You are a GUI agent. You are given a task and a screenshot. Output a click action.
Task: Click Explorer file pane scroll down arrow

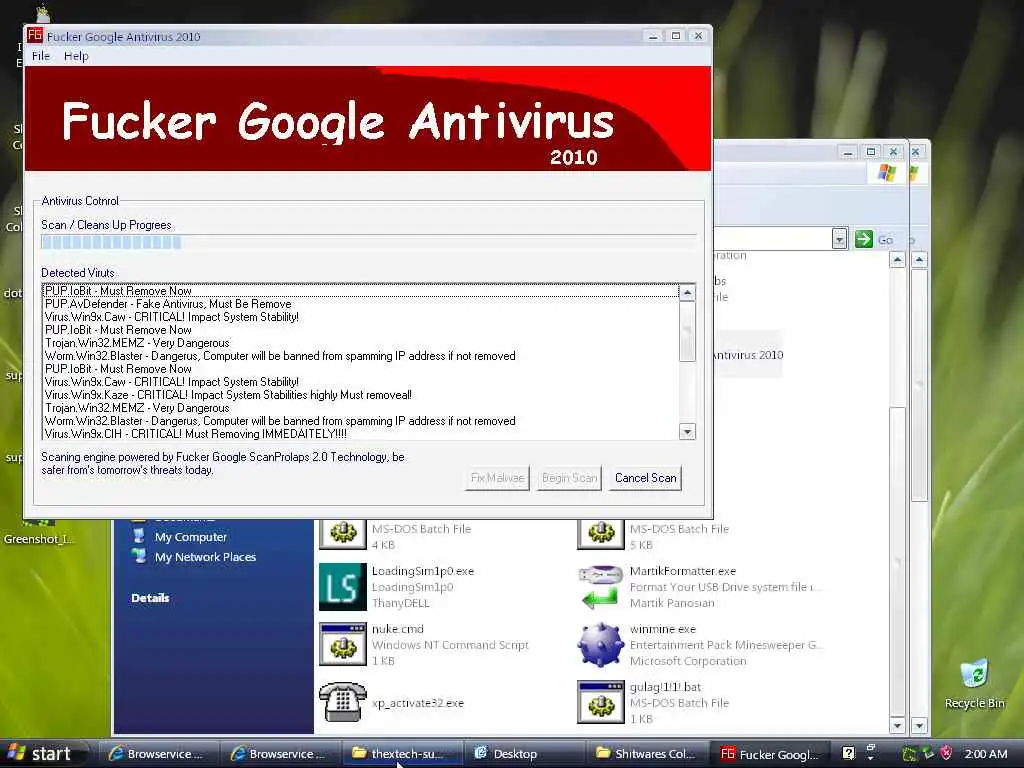point(897,725)
